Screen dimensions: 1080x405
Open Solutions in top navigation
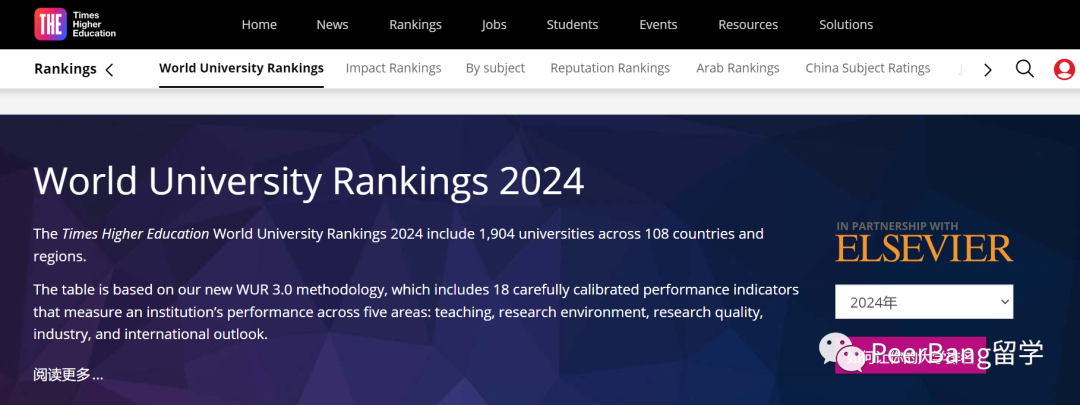point(846,25)
